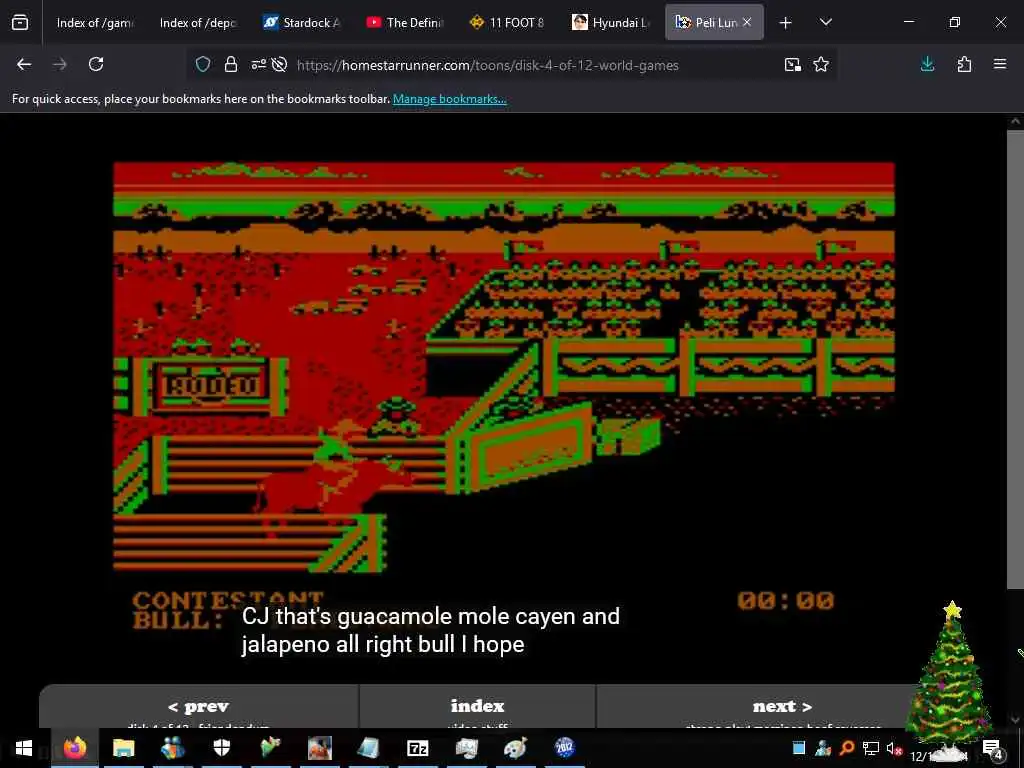Expand the list all tabs dropdown
The height and width of the screenshot is (768, 1024).
pyautogui.click(x=825, y=22)
